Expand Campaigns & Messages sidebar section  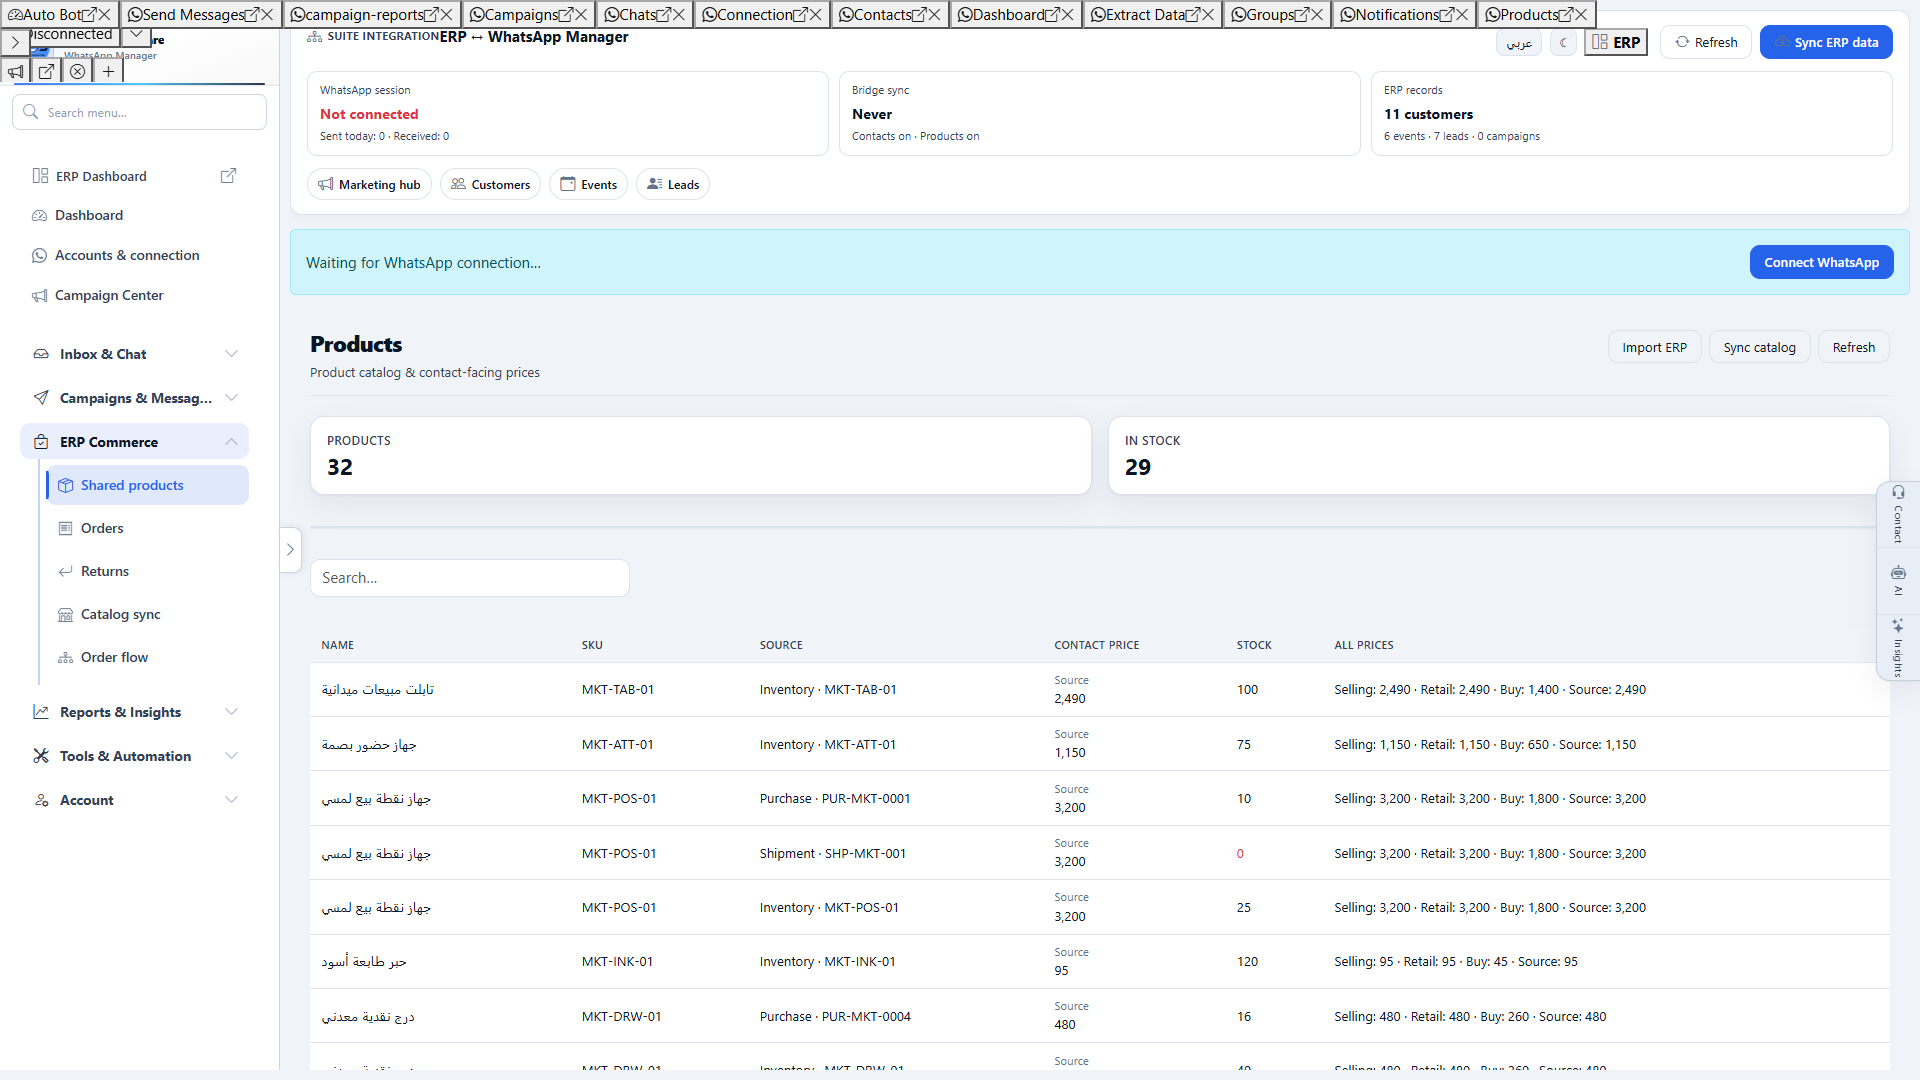(135, 398)
